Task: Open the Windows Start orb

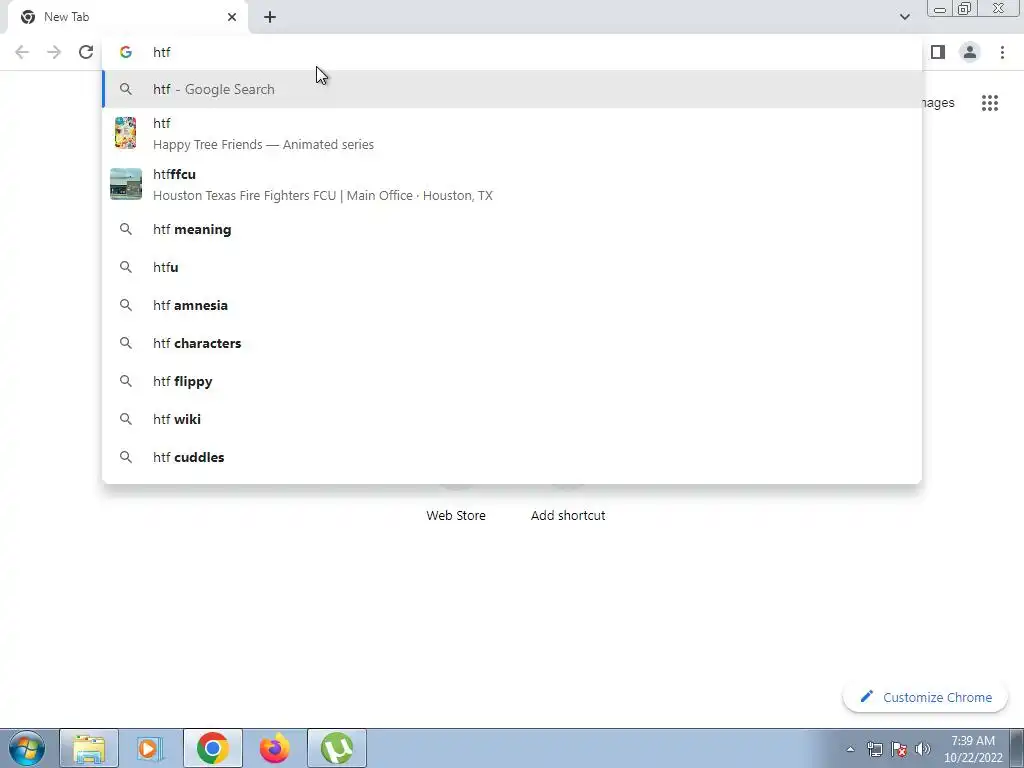Action: click(x=27, y=748)
